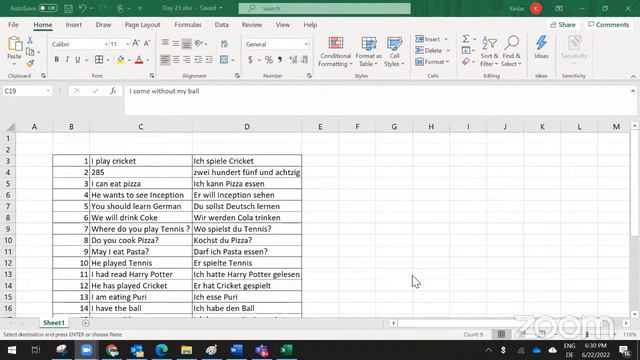
Task: Toggle the AutoSave switch
Action: pos(48,8)
